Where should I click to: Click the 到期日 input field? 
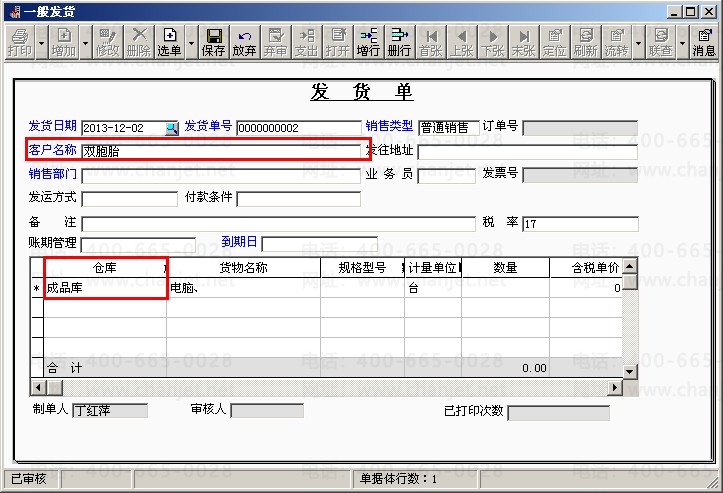coord(320,244)
